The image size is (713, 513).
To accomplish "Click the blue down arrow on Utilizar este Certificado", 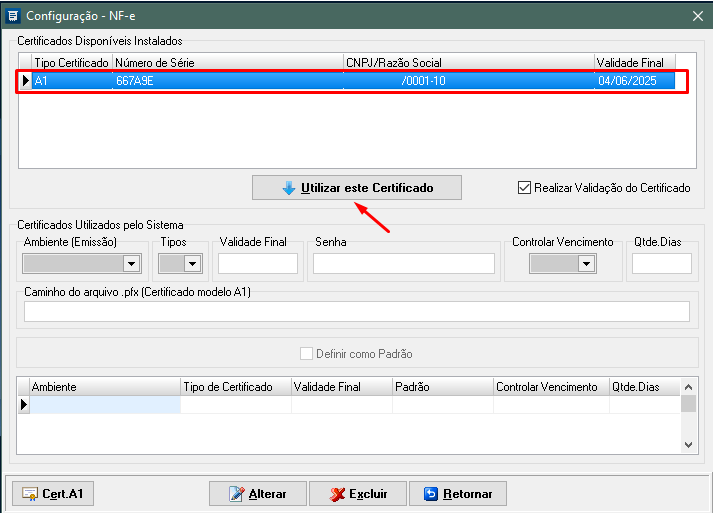I will (289, 188).
